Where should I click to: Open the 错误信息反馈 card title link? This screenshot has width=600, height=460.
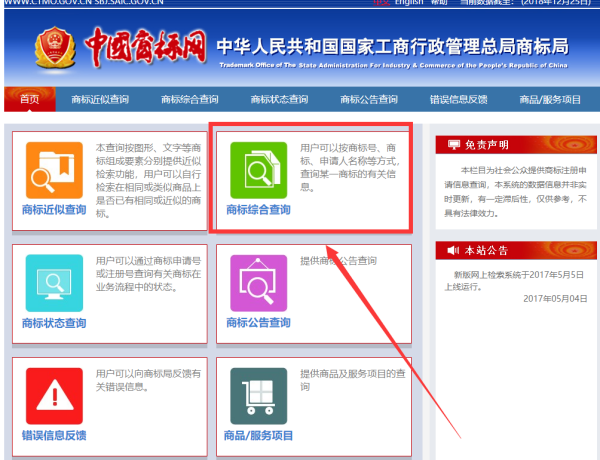[54, 436]
